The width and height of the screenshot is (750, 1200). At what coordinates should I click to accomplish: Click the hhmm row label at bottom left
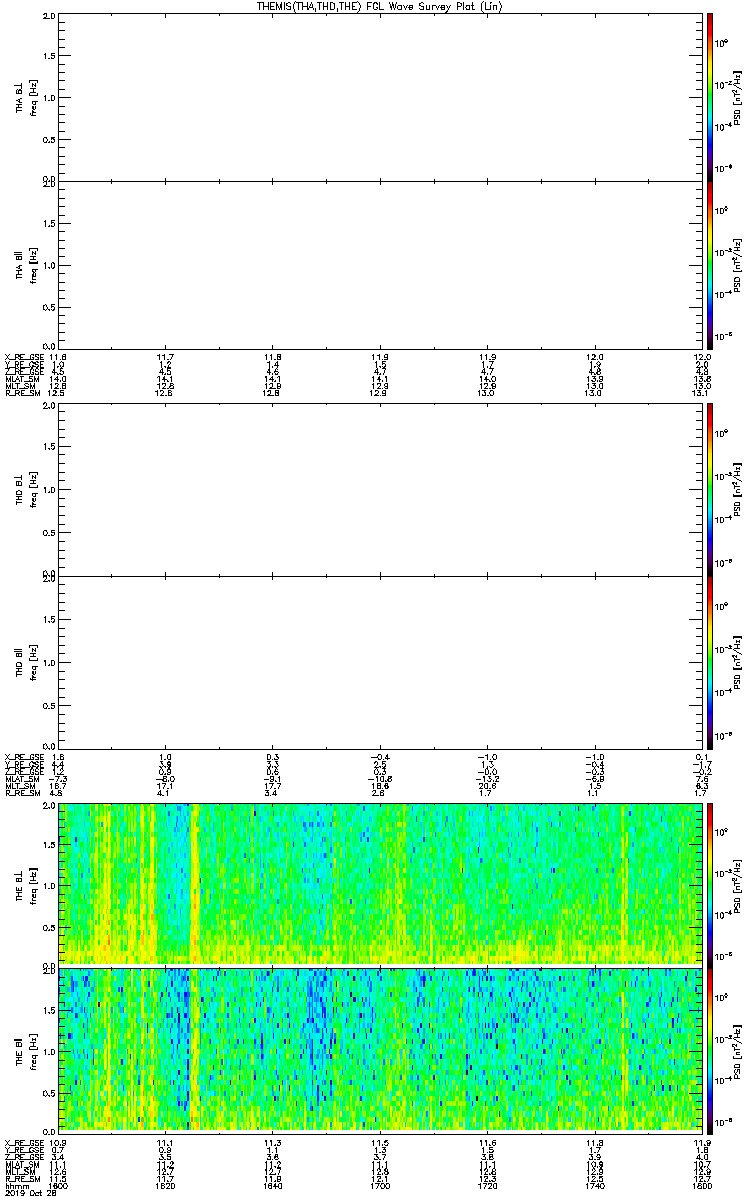(15, 1185)
